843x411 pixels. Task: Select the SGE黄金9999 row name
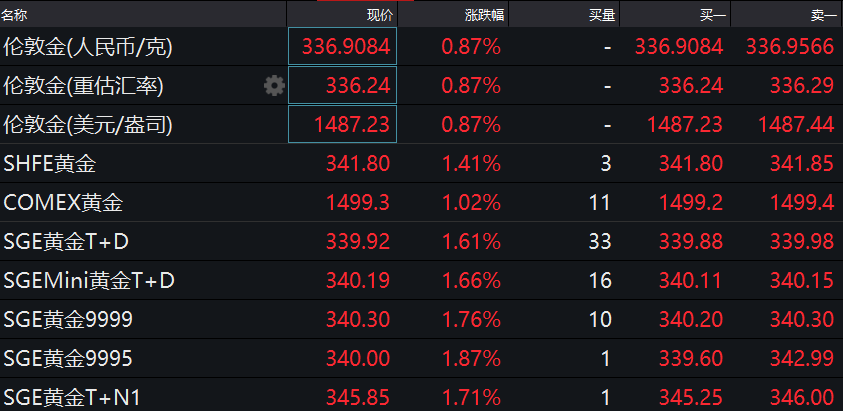pos(68,320)
